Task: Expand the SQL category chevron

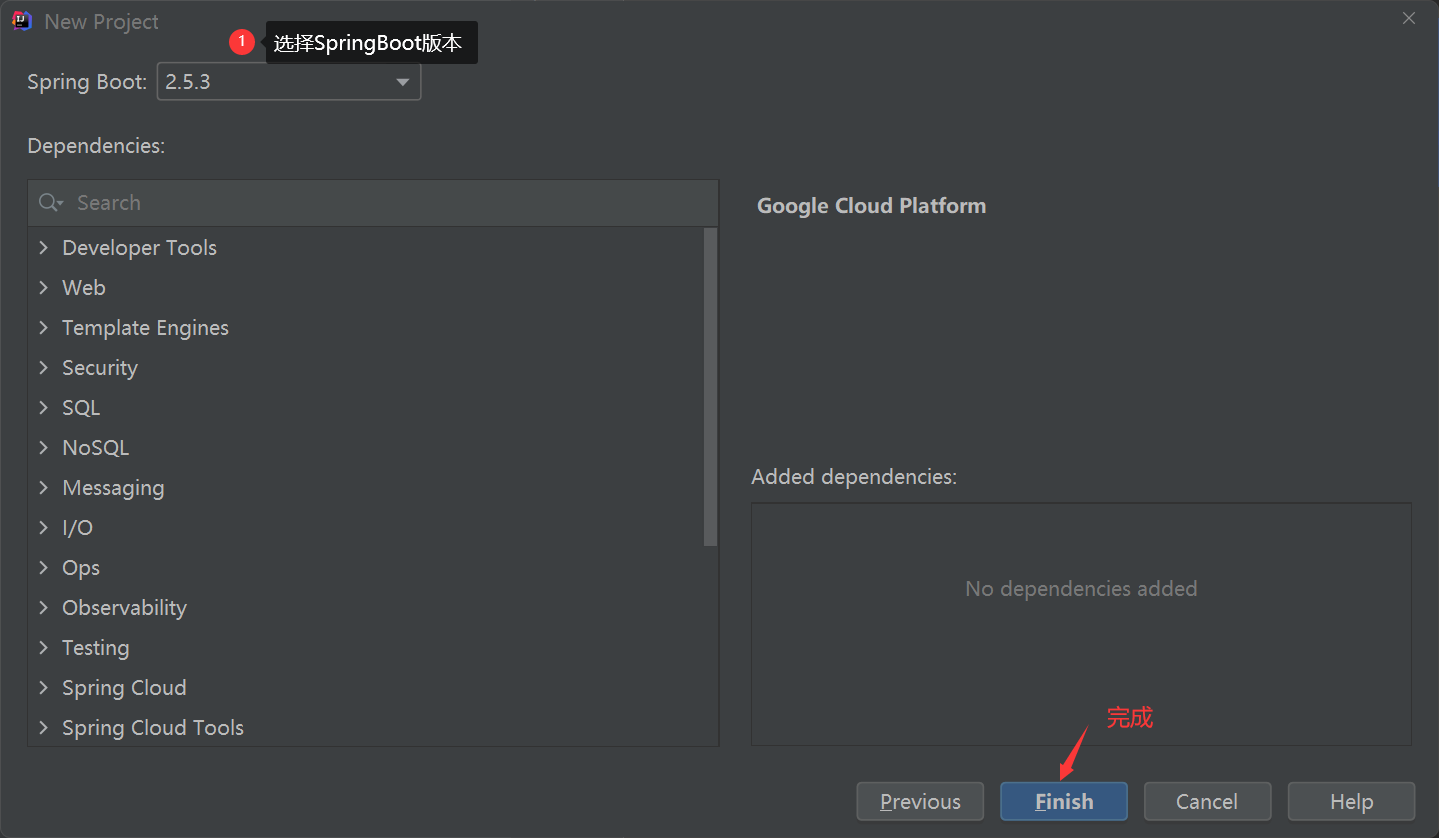Action: 44,407
